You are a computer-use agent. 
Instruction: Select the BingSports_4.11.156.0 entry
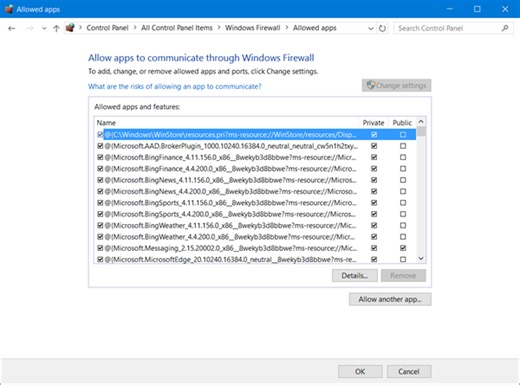point(231,203)
